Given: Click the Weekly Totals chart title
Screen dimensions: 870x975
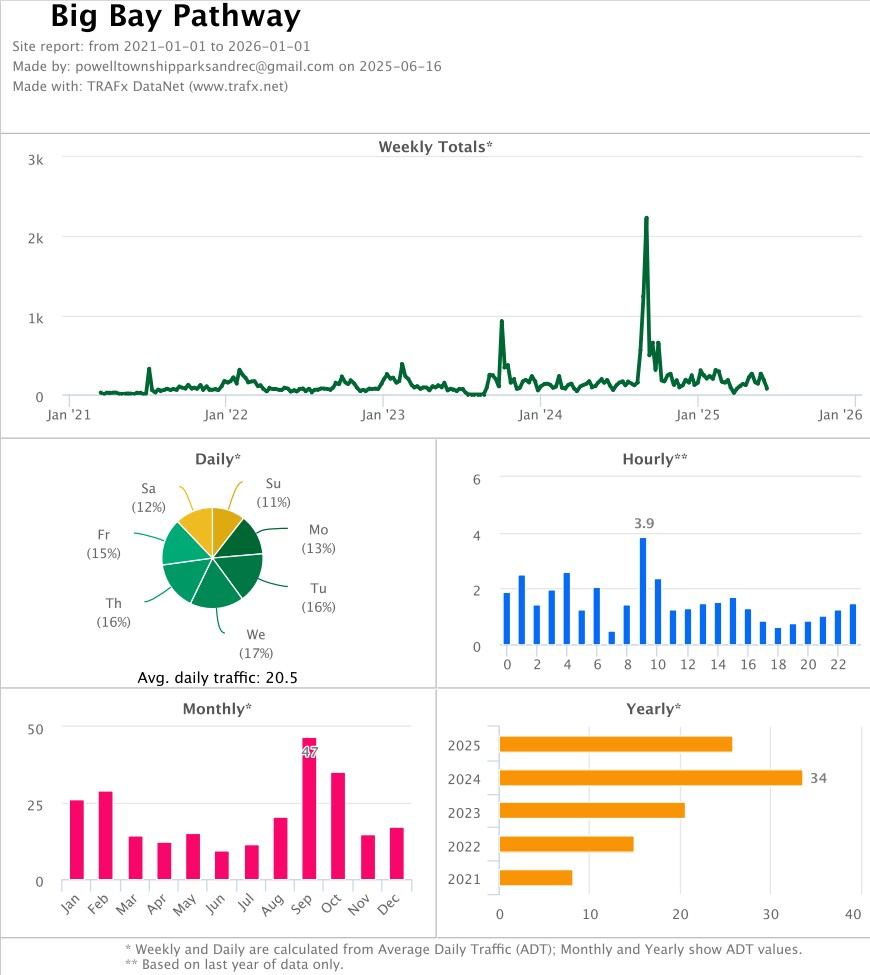Looking at the screenshot, I should point(435,147).
